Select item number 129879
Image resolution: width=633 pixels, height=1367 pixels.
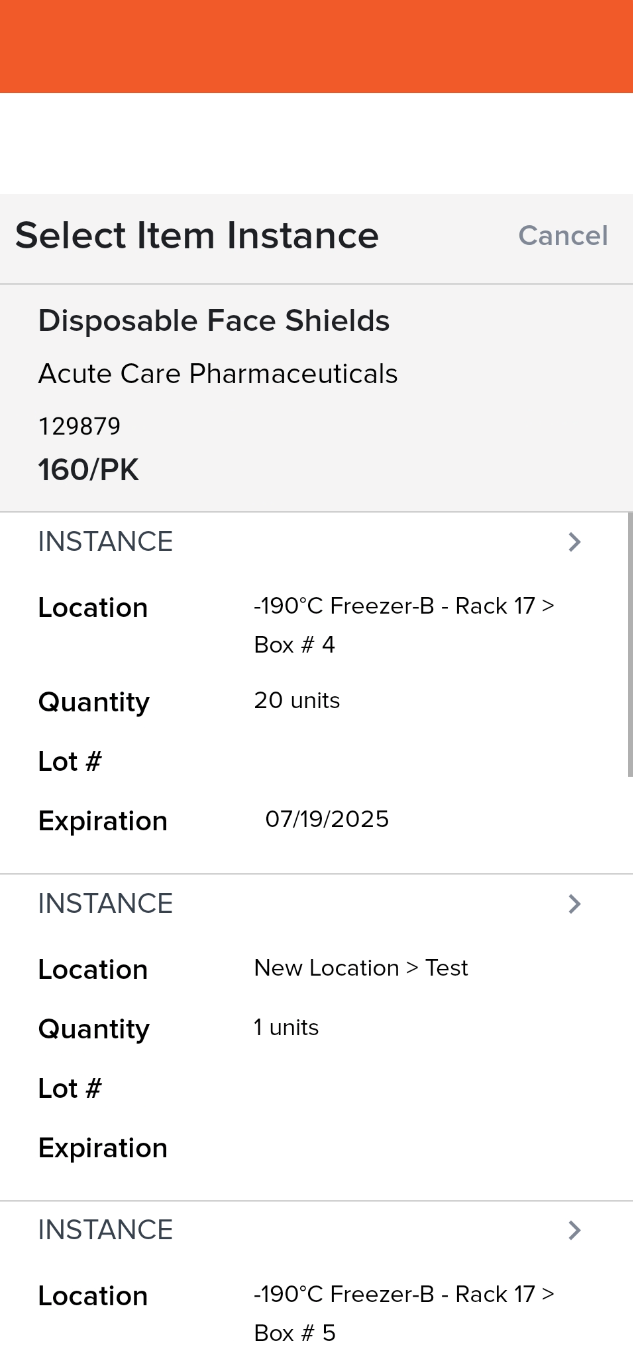click(79, 426)
